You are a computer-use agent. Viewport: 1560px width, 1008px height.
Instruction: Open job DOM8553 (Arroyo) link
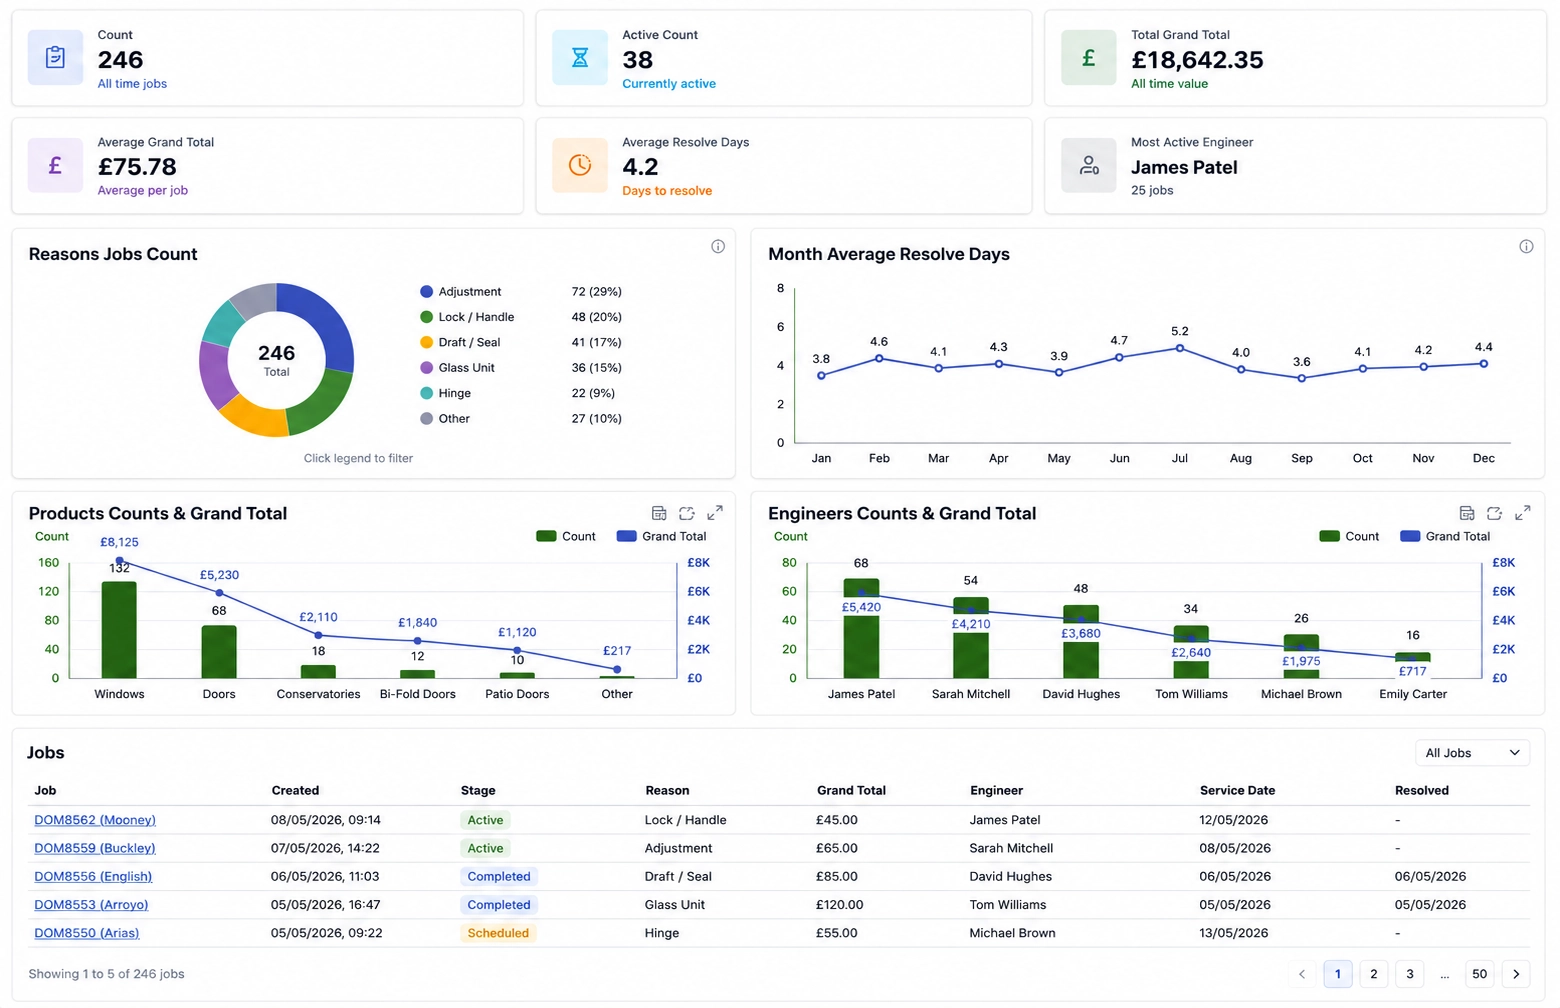click(x=91, y=905)
